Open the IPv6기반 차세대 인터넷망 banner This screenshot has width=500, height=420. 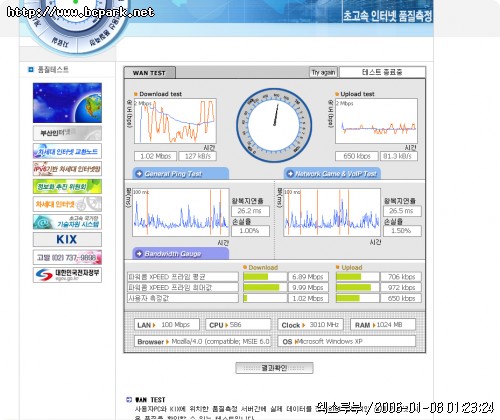pos(67,169)
